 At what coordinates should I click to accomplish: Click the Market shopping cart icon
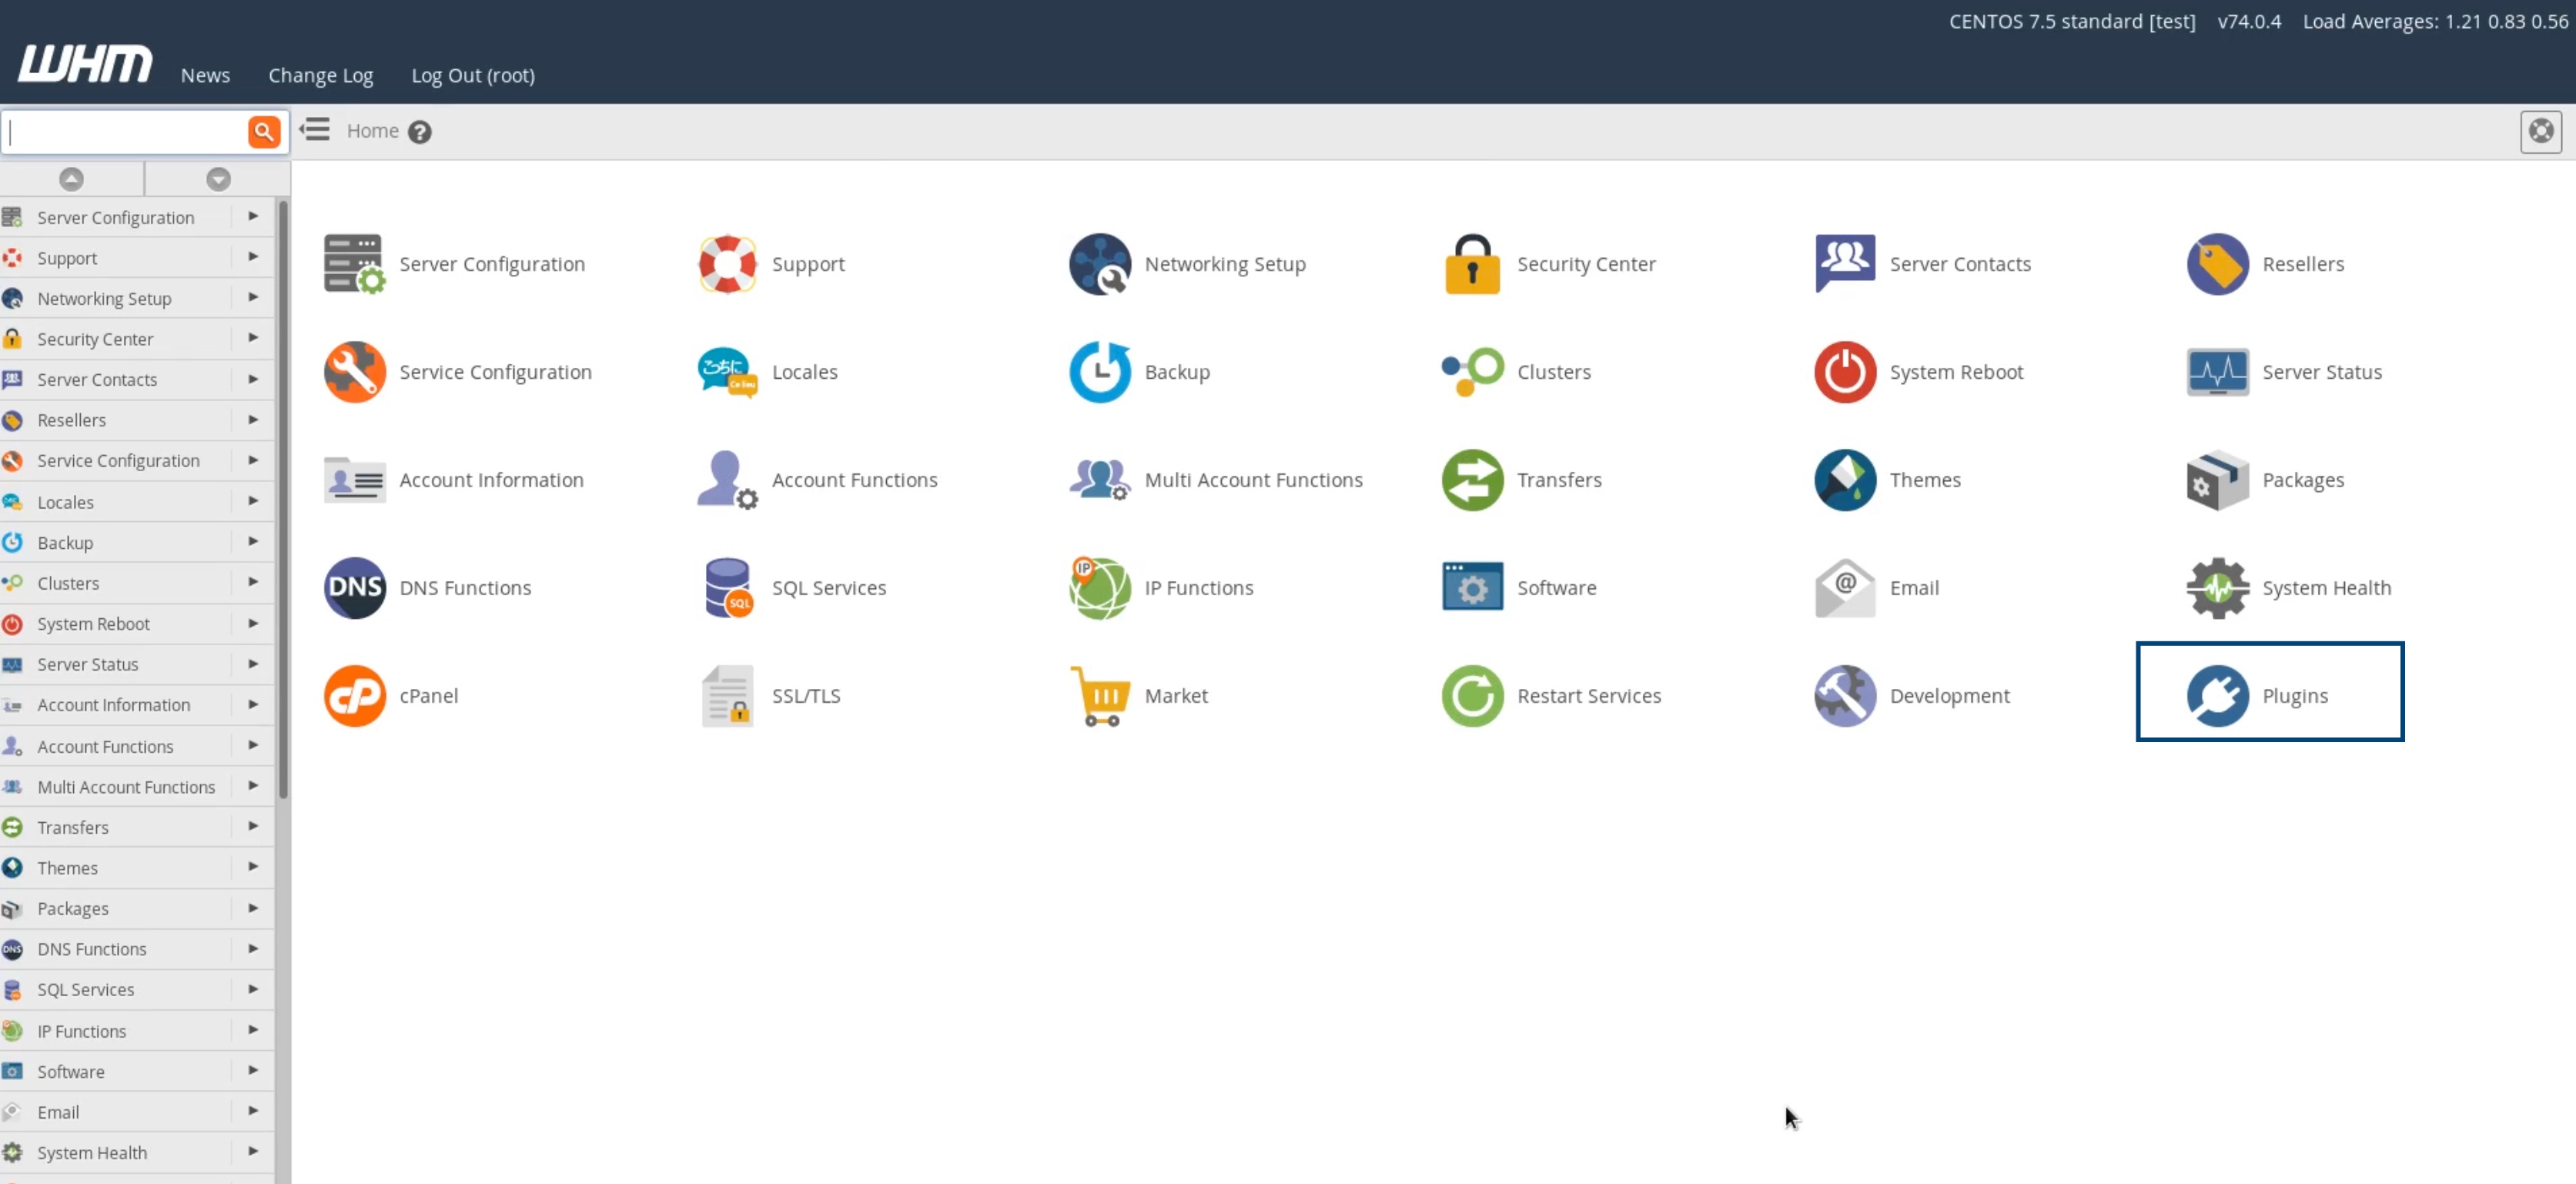pos(1100,696)
